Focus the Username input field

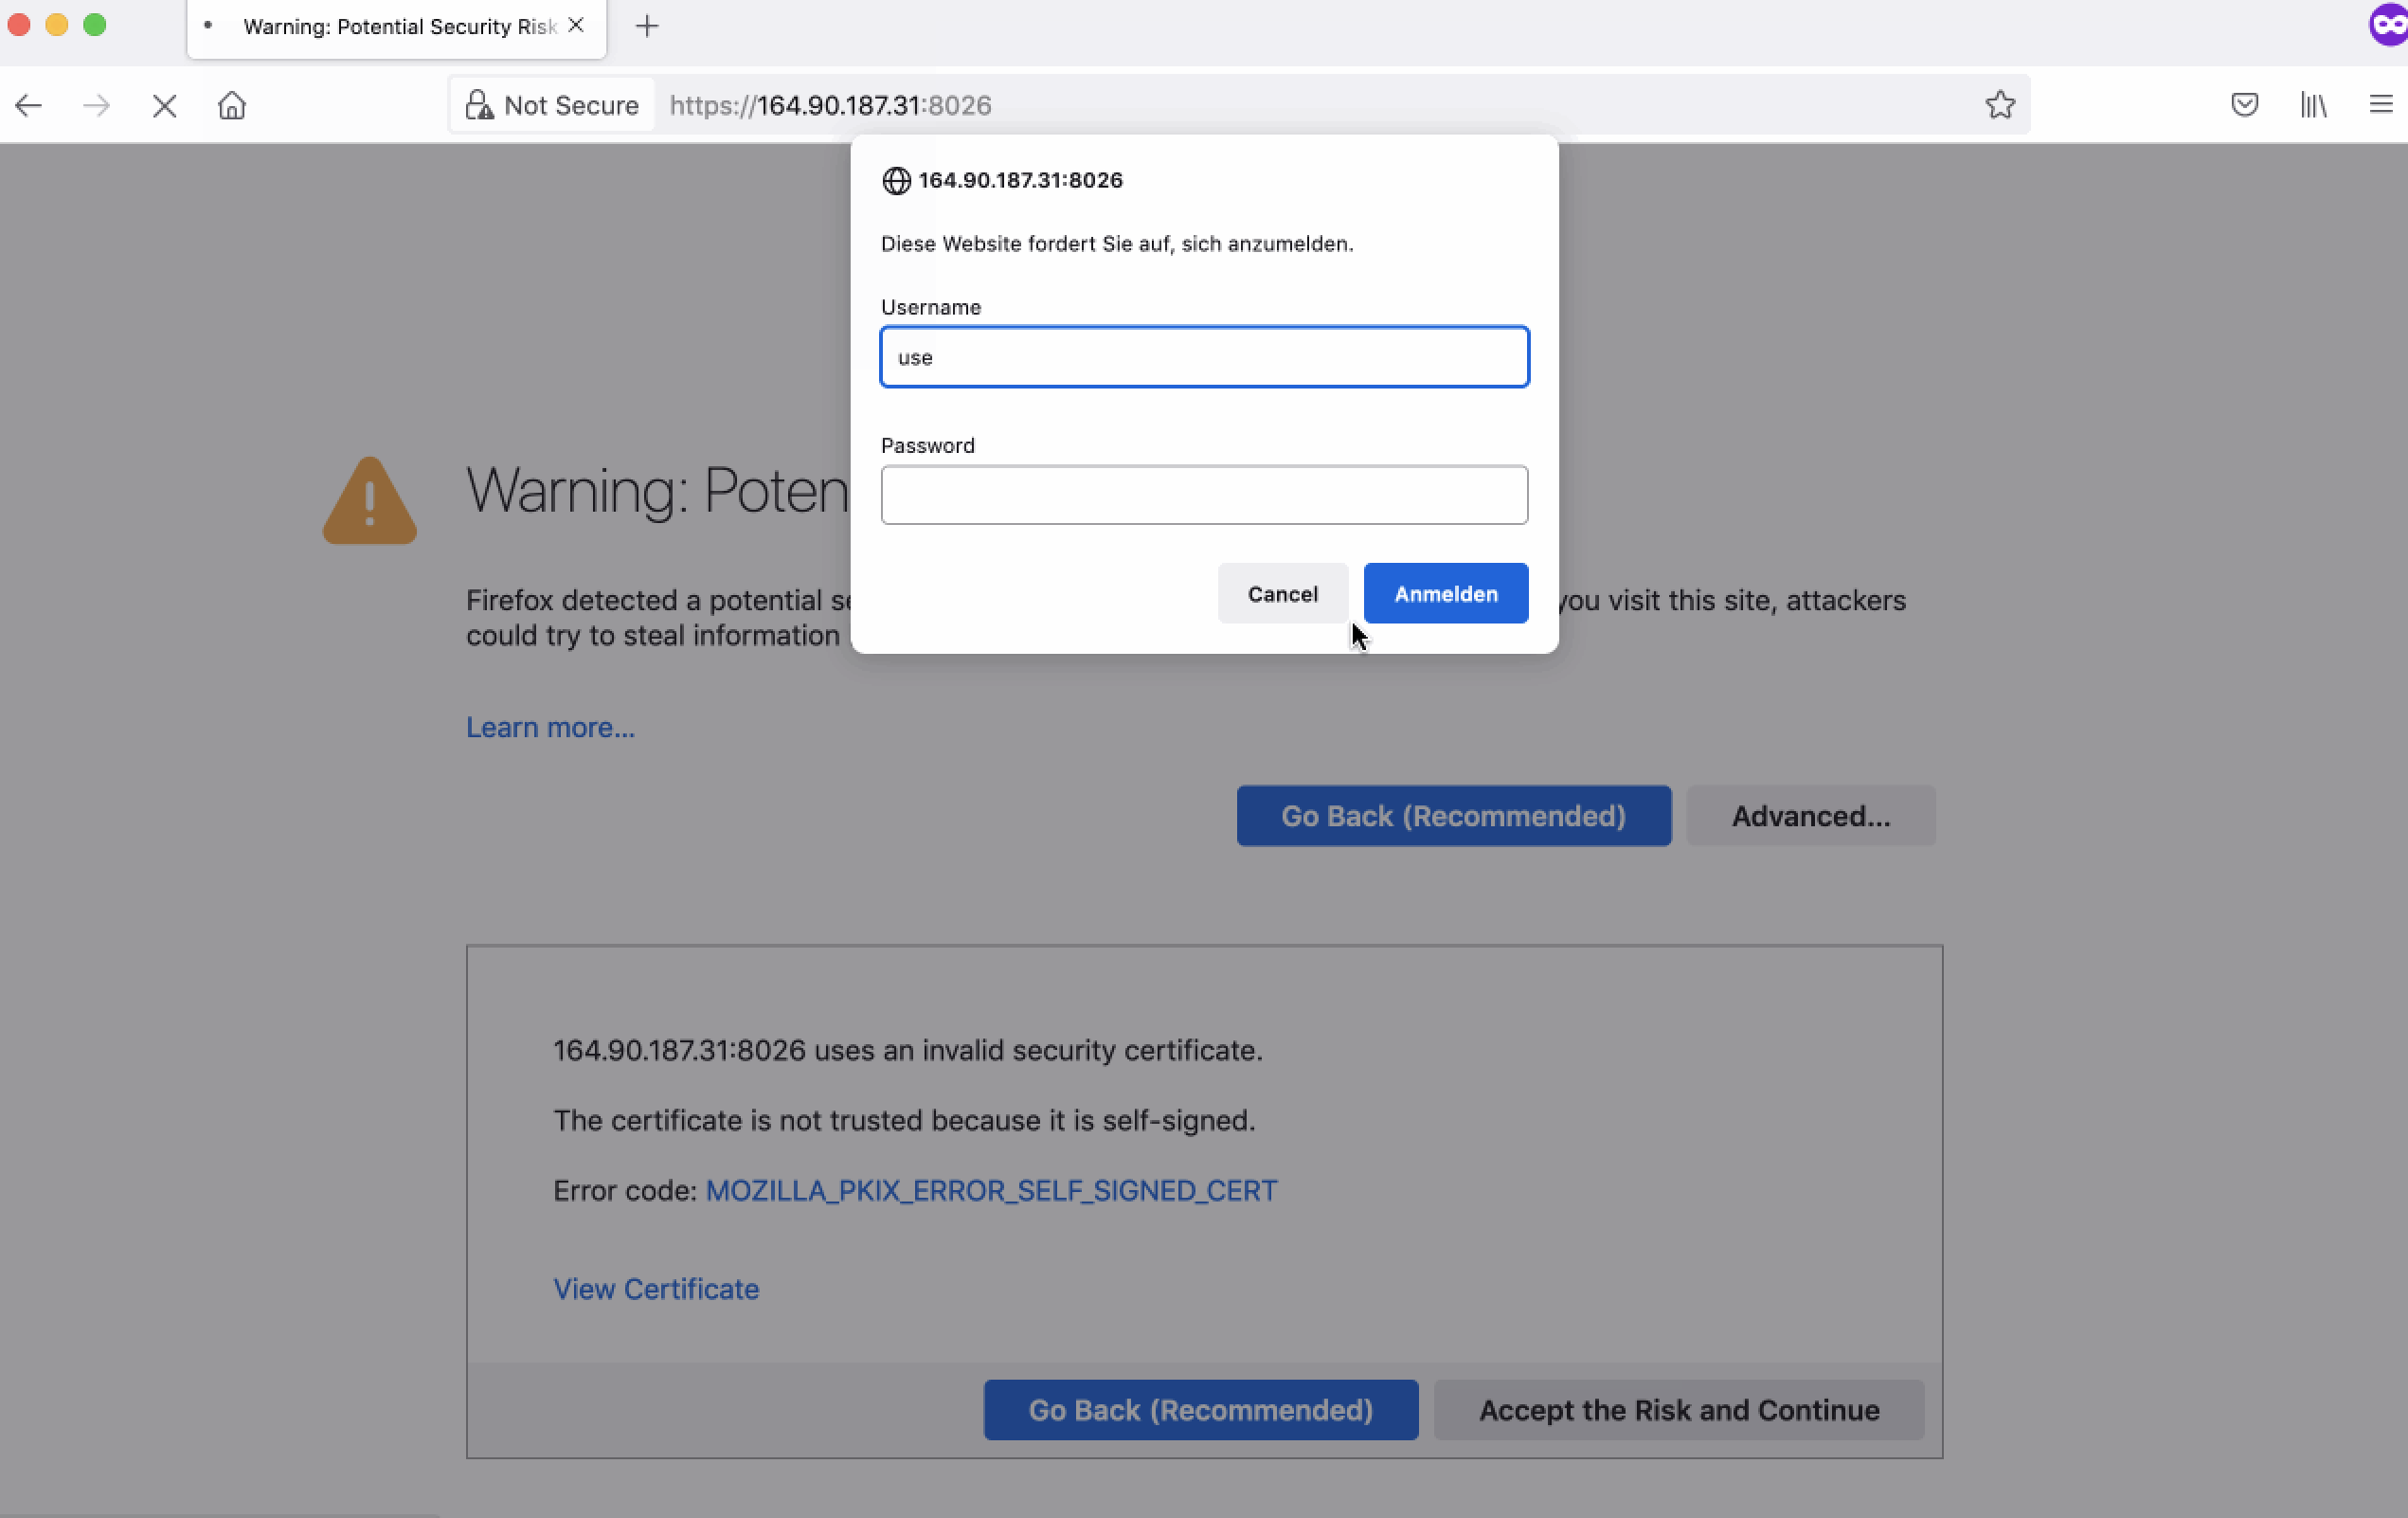point(1204,357)
